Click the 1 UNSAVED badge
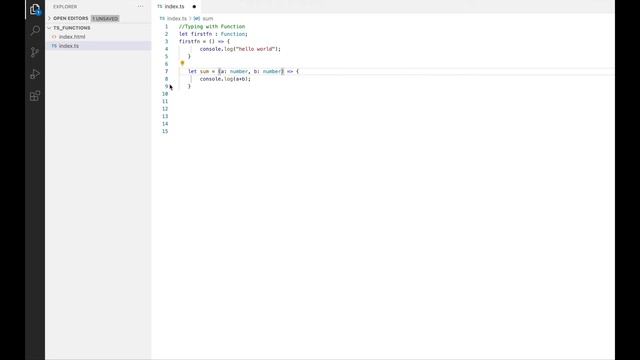This screenshot has width=640, height=360. (x=105, y=19)
